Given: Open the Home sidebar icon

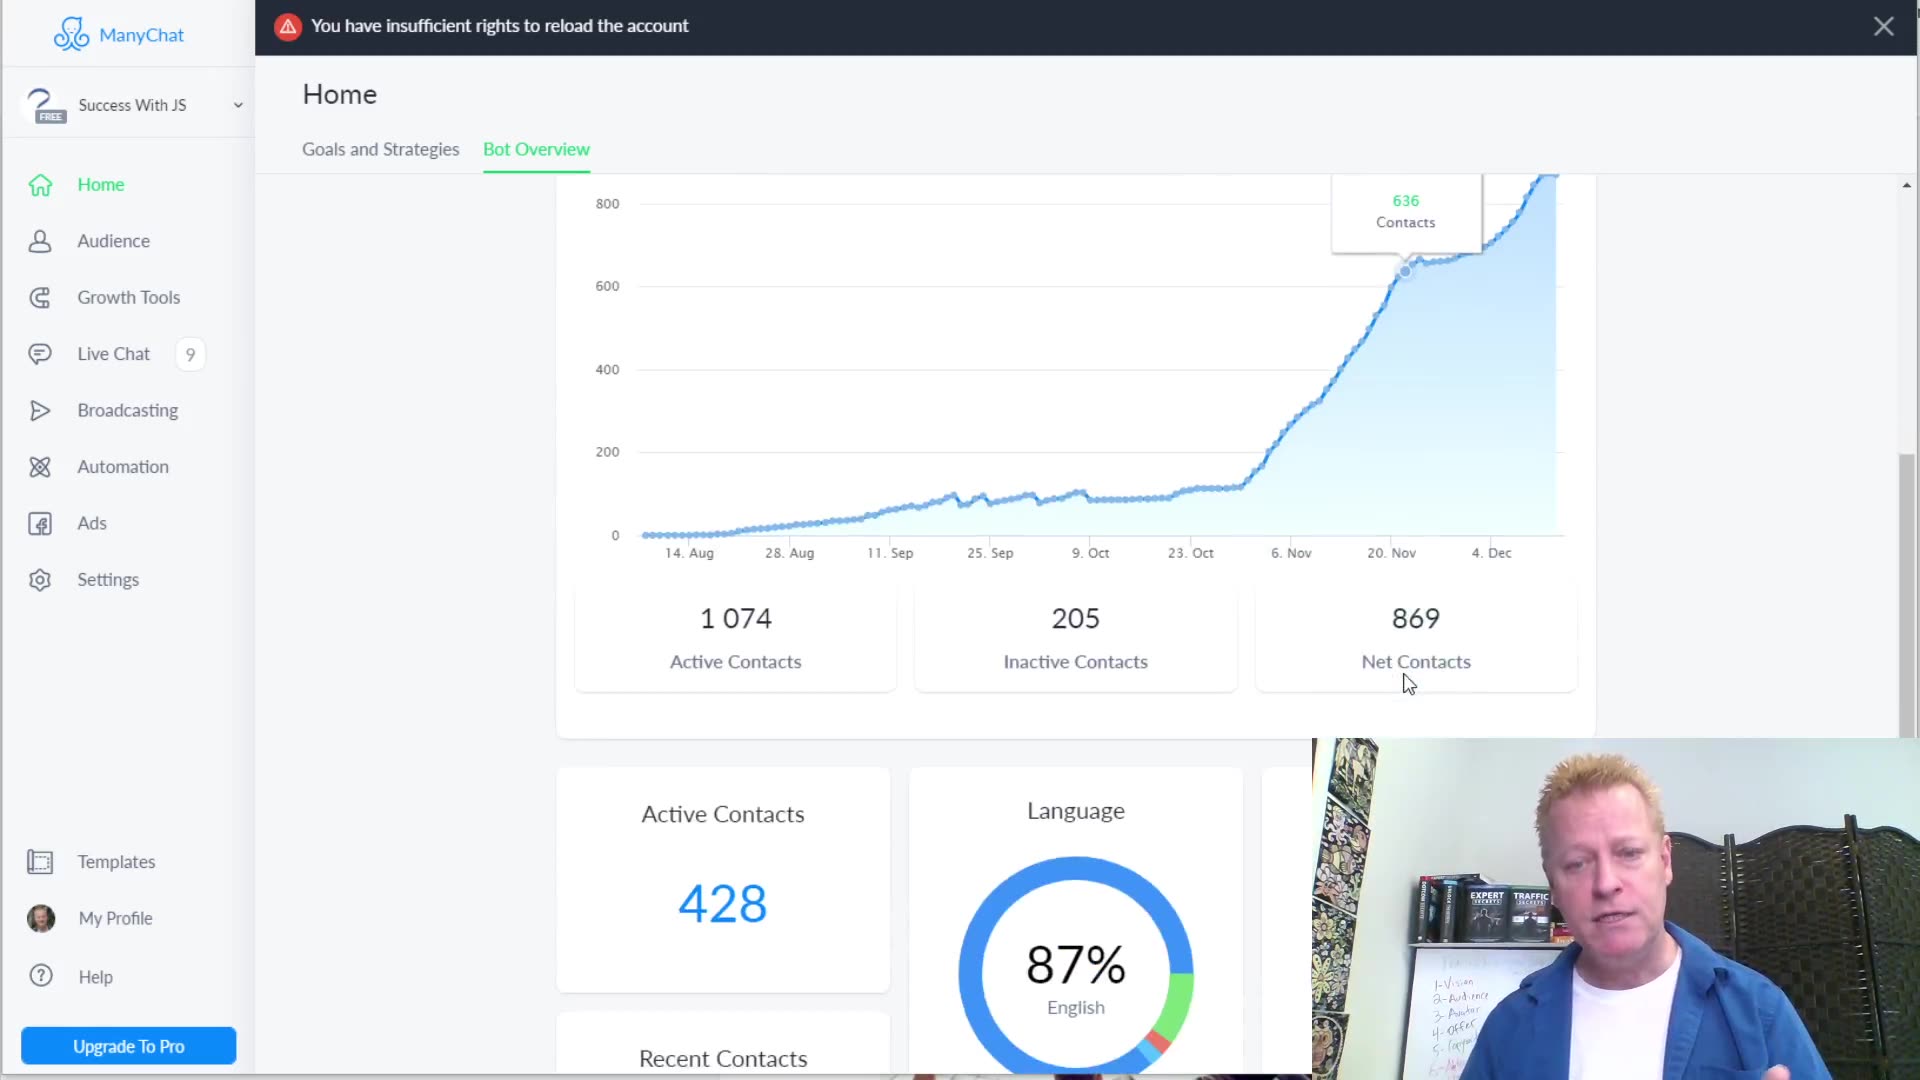Looking at the screenshot, I should 40,185.
